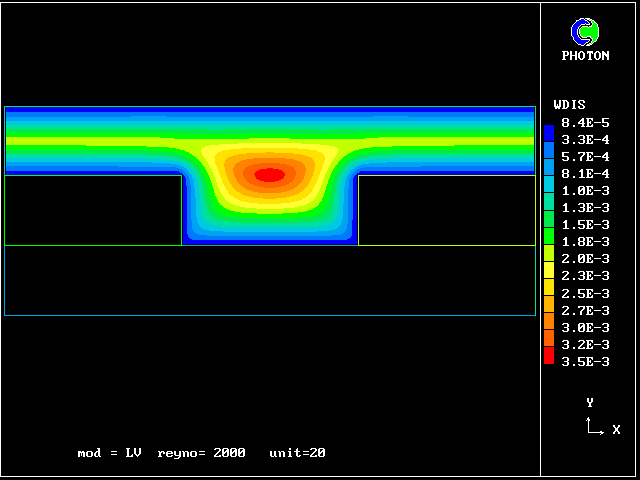The image size is (640, 480).
Task: Click the X-Y axis orientation indicator
Action: (x=596, y=424)
